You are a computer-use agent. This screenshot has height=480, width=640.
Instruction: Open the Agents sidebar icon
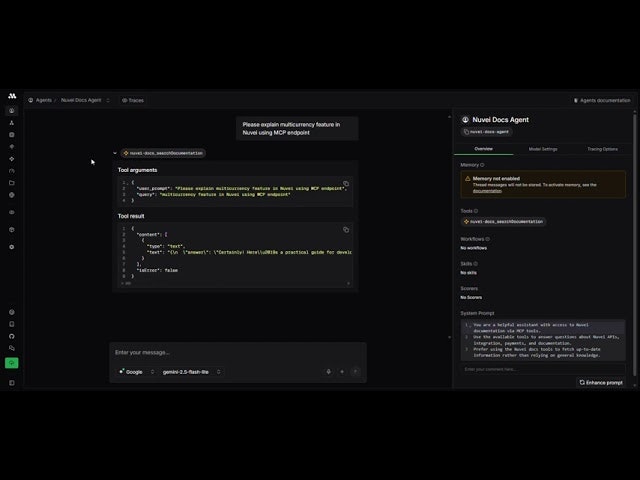coord(12,111)
